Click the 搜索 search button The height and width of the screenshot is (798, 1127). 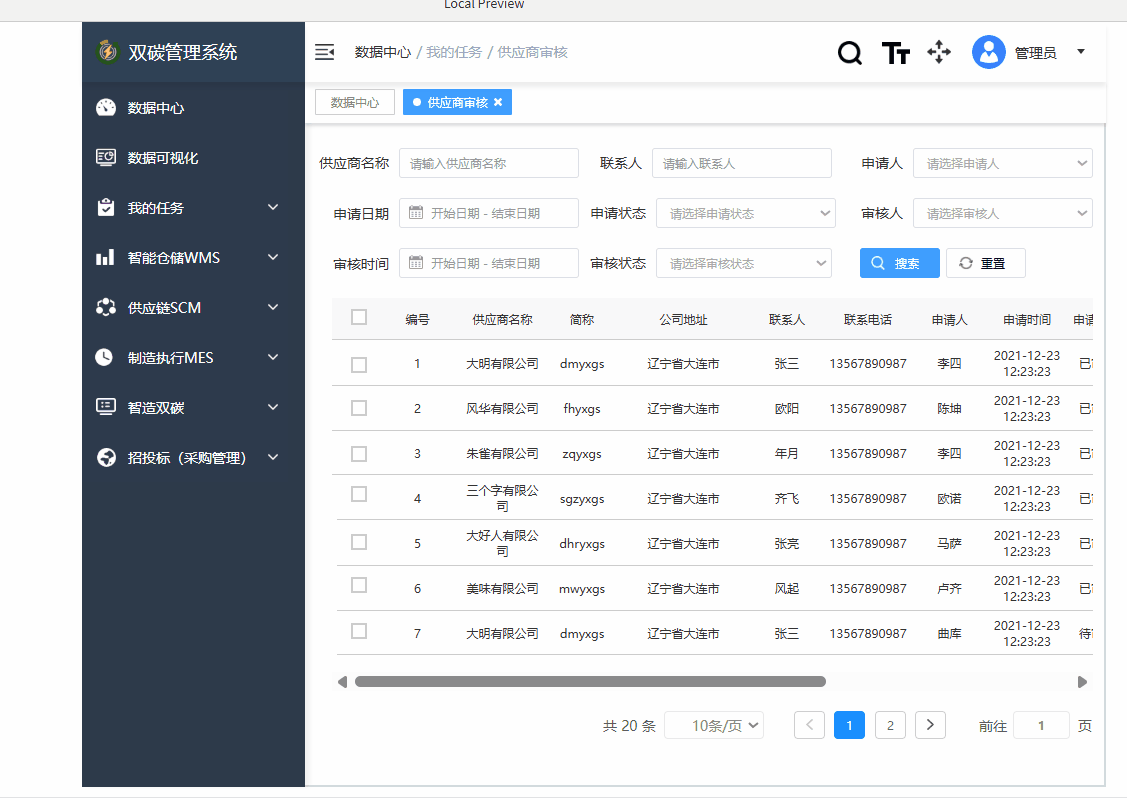[x=899, y=262]
